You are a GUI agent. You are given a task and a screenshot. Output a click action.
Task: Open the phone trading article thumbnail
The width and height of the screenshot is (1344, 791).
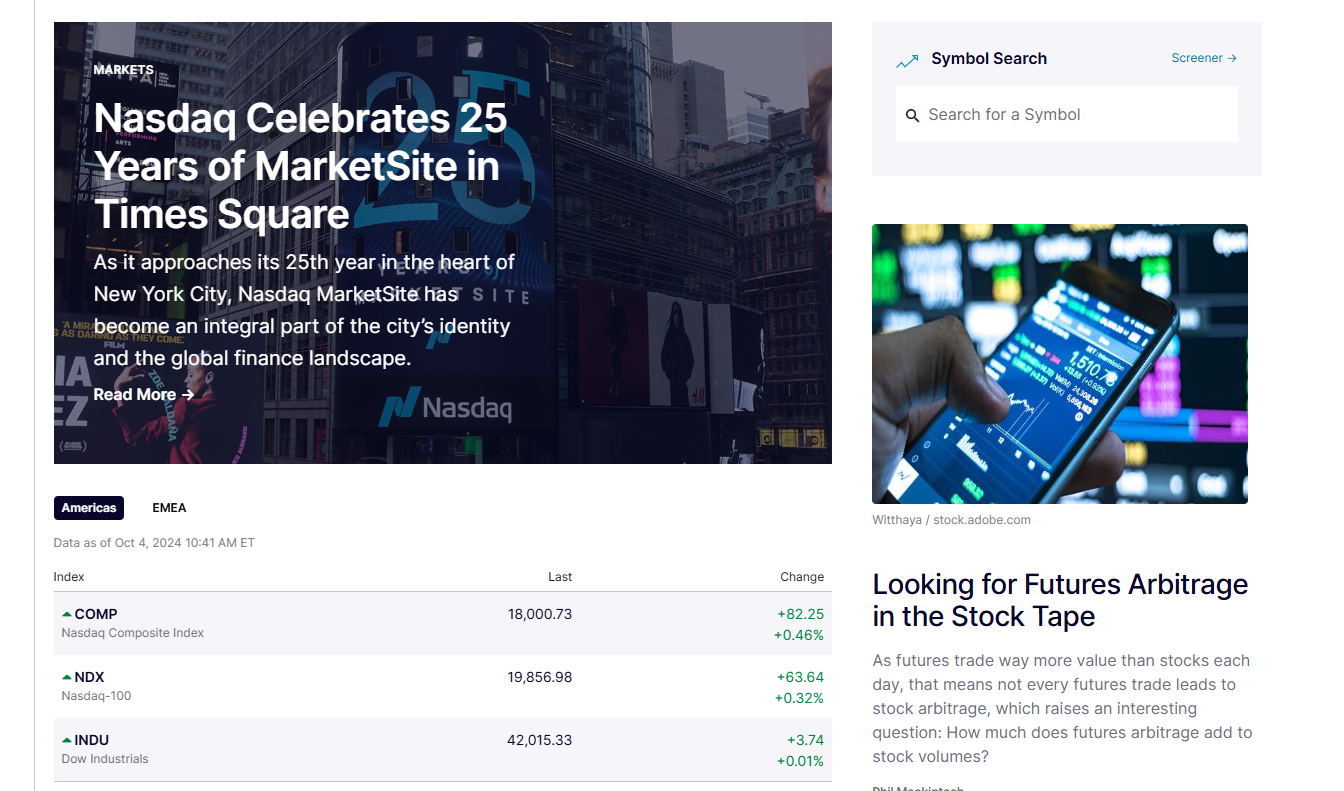point(1059,364)
